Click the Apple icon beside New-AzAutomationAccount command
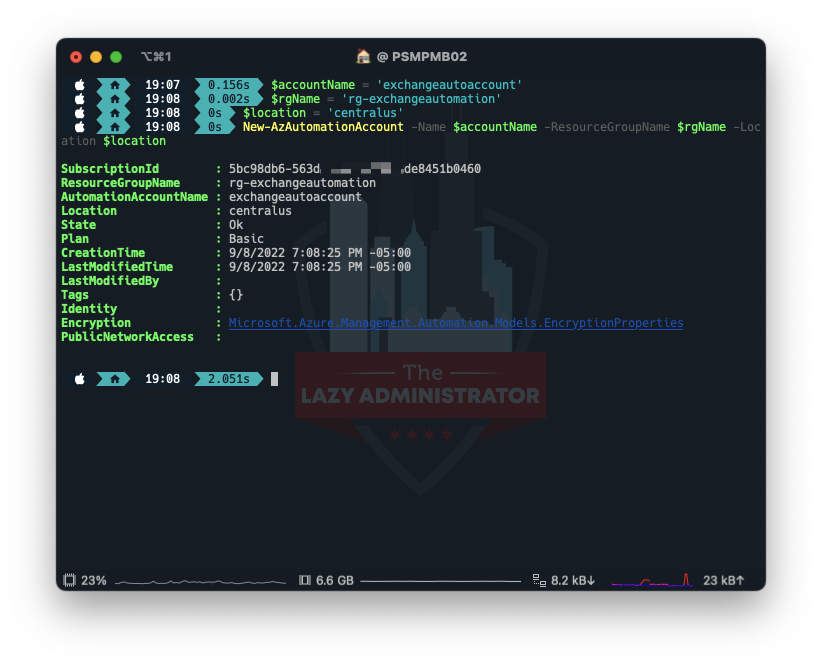 [80, 127]
